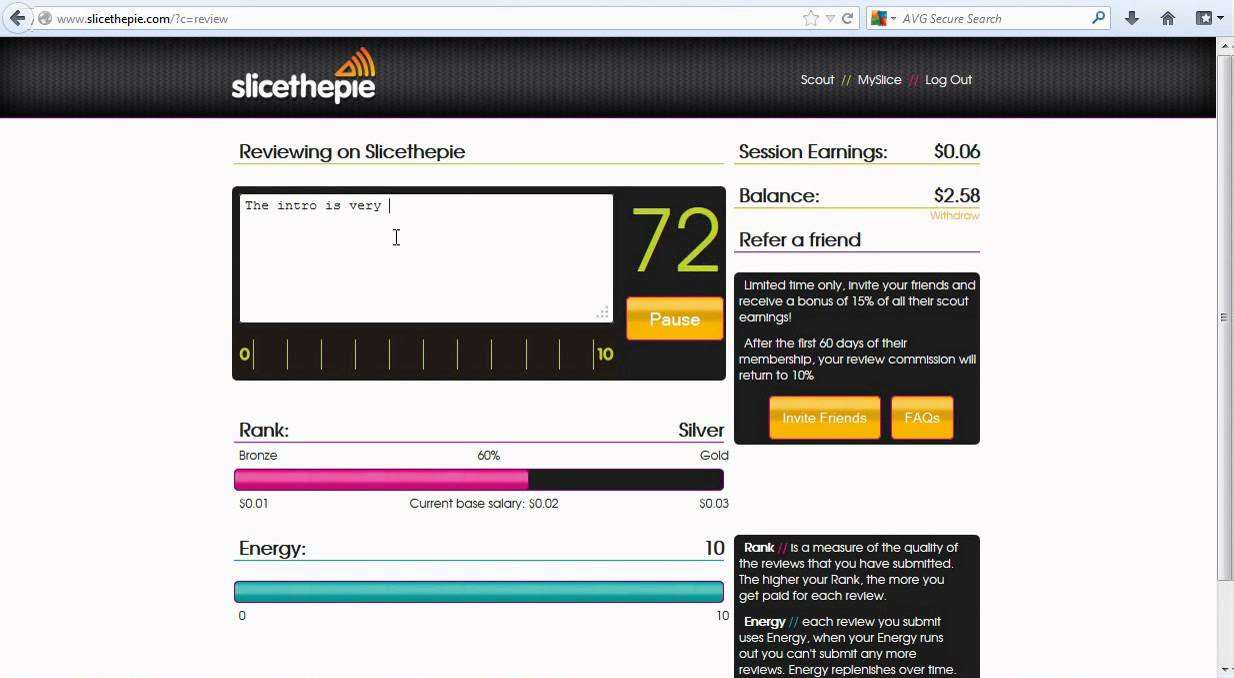Click the review textarea resize grip
1234x678 pixels.
point(603,313)
